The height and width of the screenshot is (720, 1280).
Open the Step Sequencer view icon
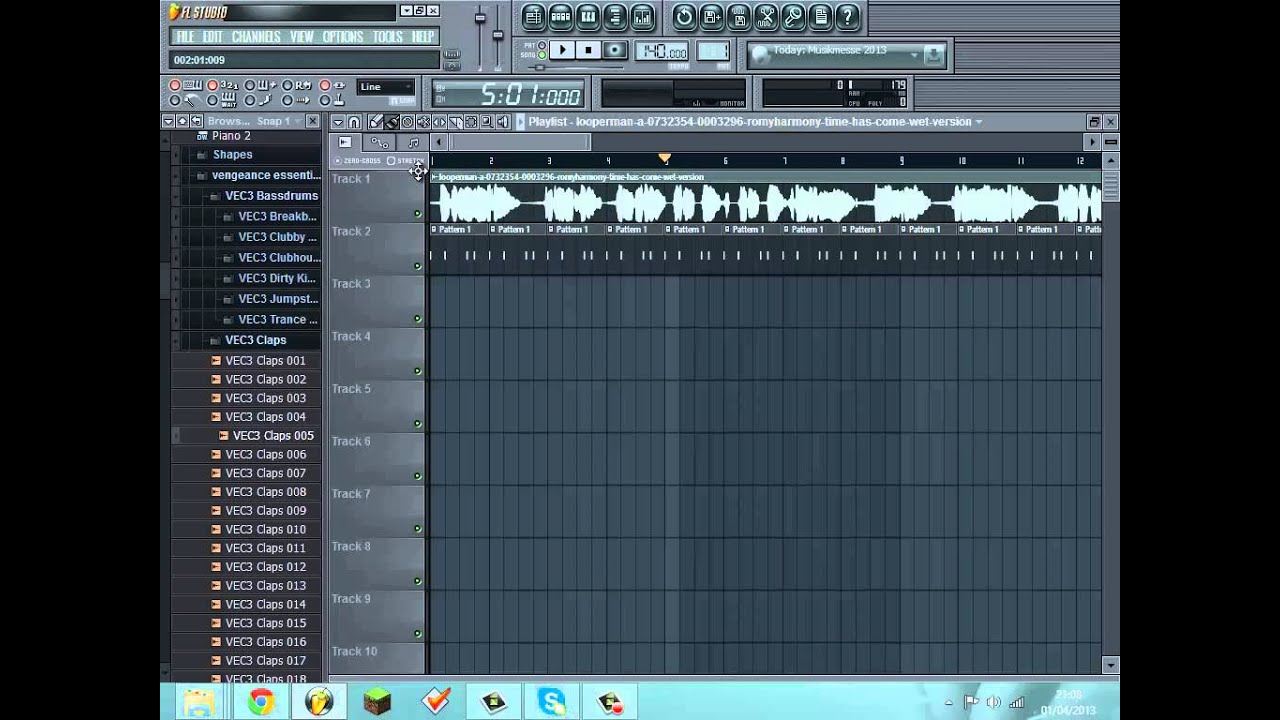click(x=561, y=17)
